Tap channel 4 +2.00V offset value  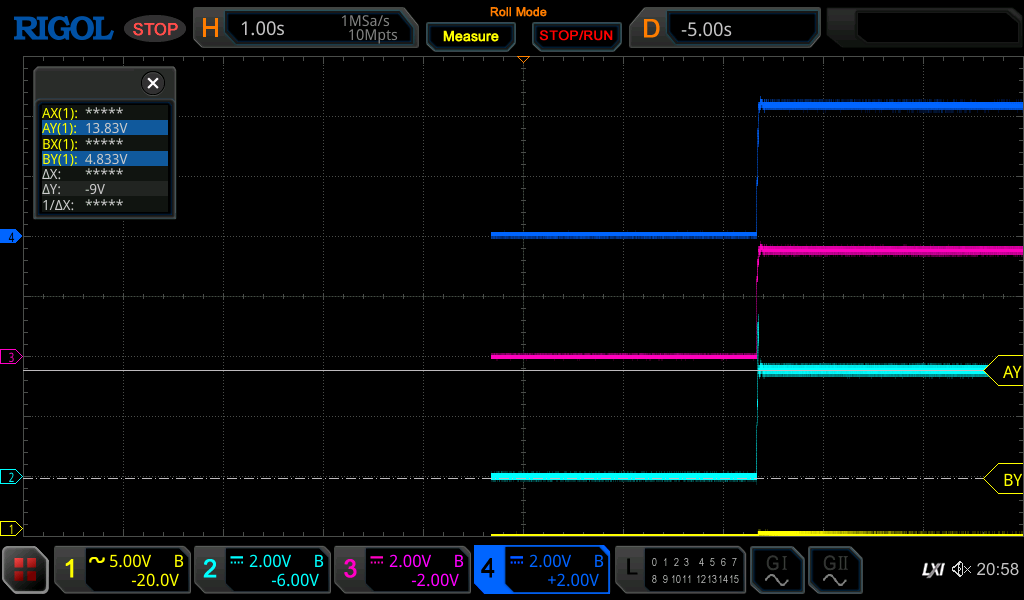[573, 580]
